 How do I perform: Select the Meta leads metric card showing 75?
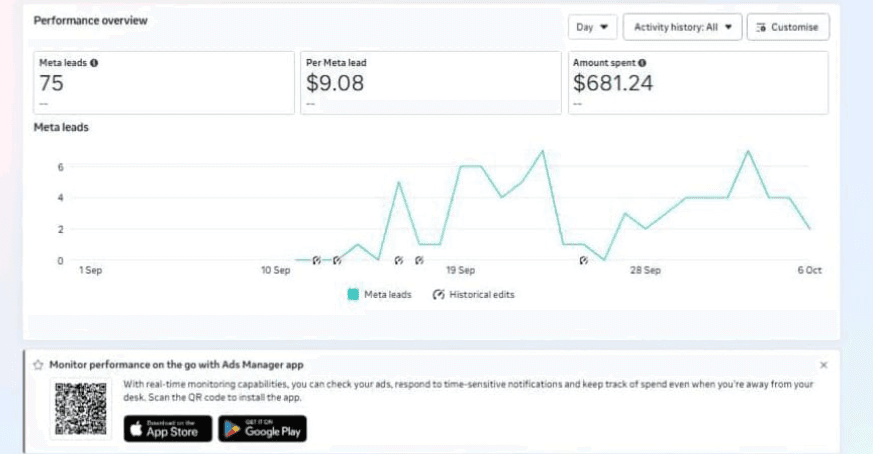[164, 83]
